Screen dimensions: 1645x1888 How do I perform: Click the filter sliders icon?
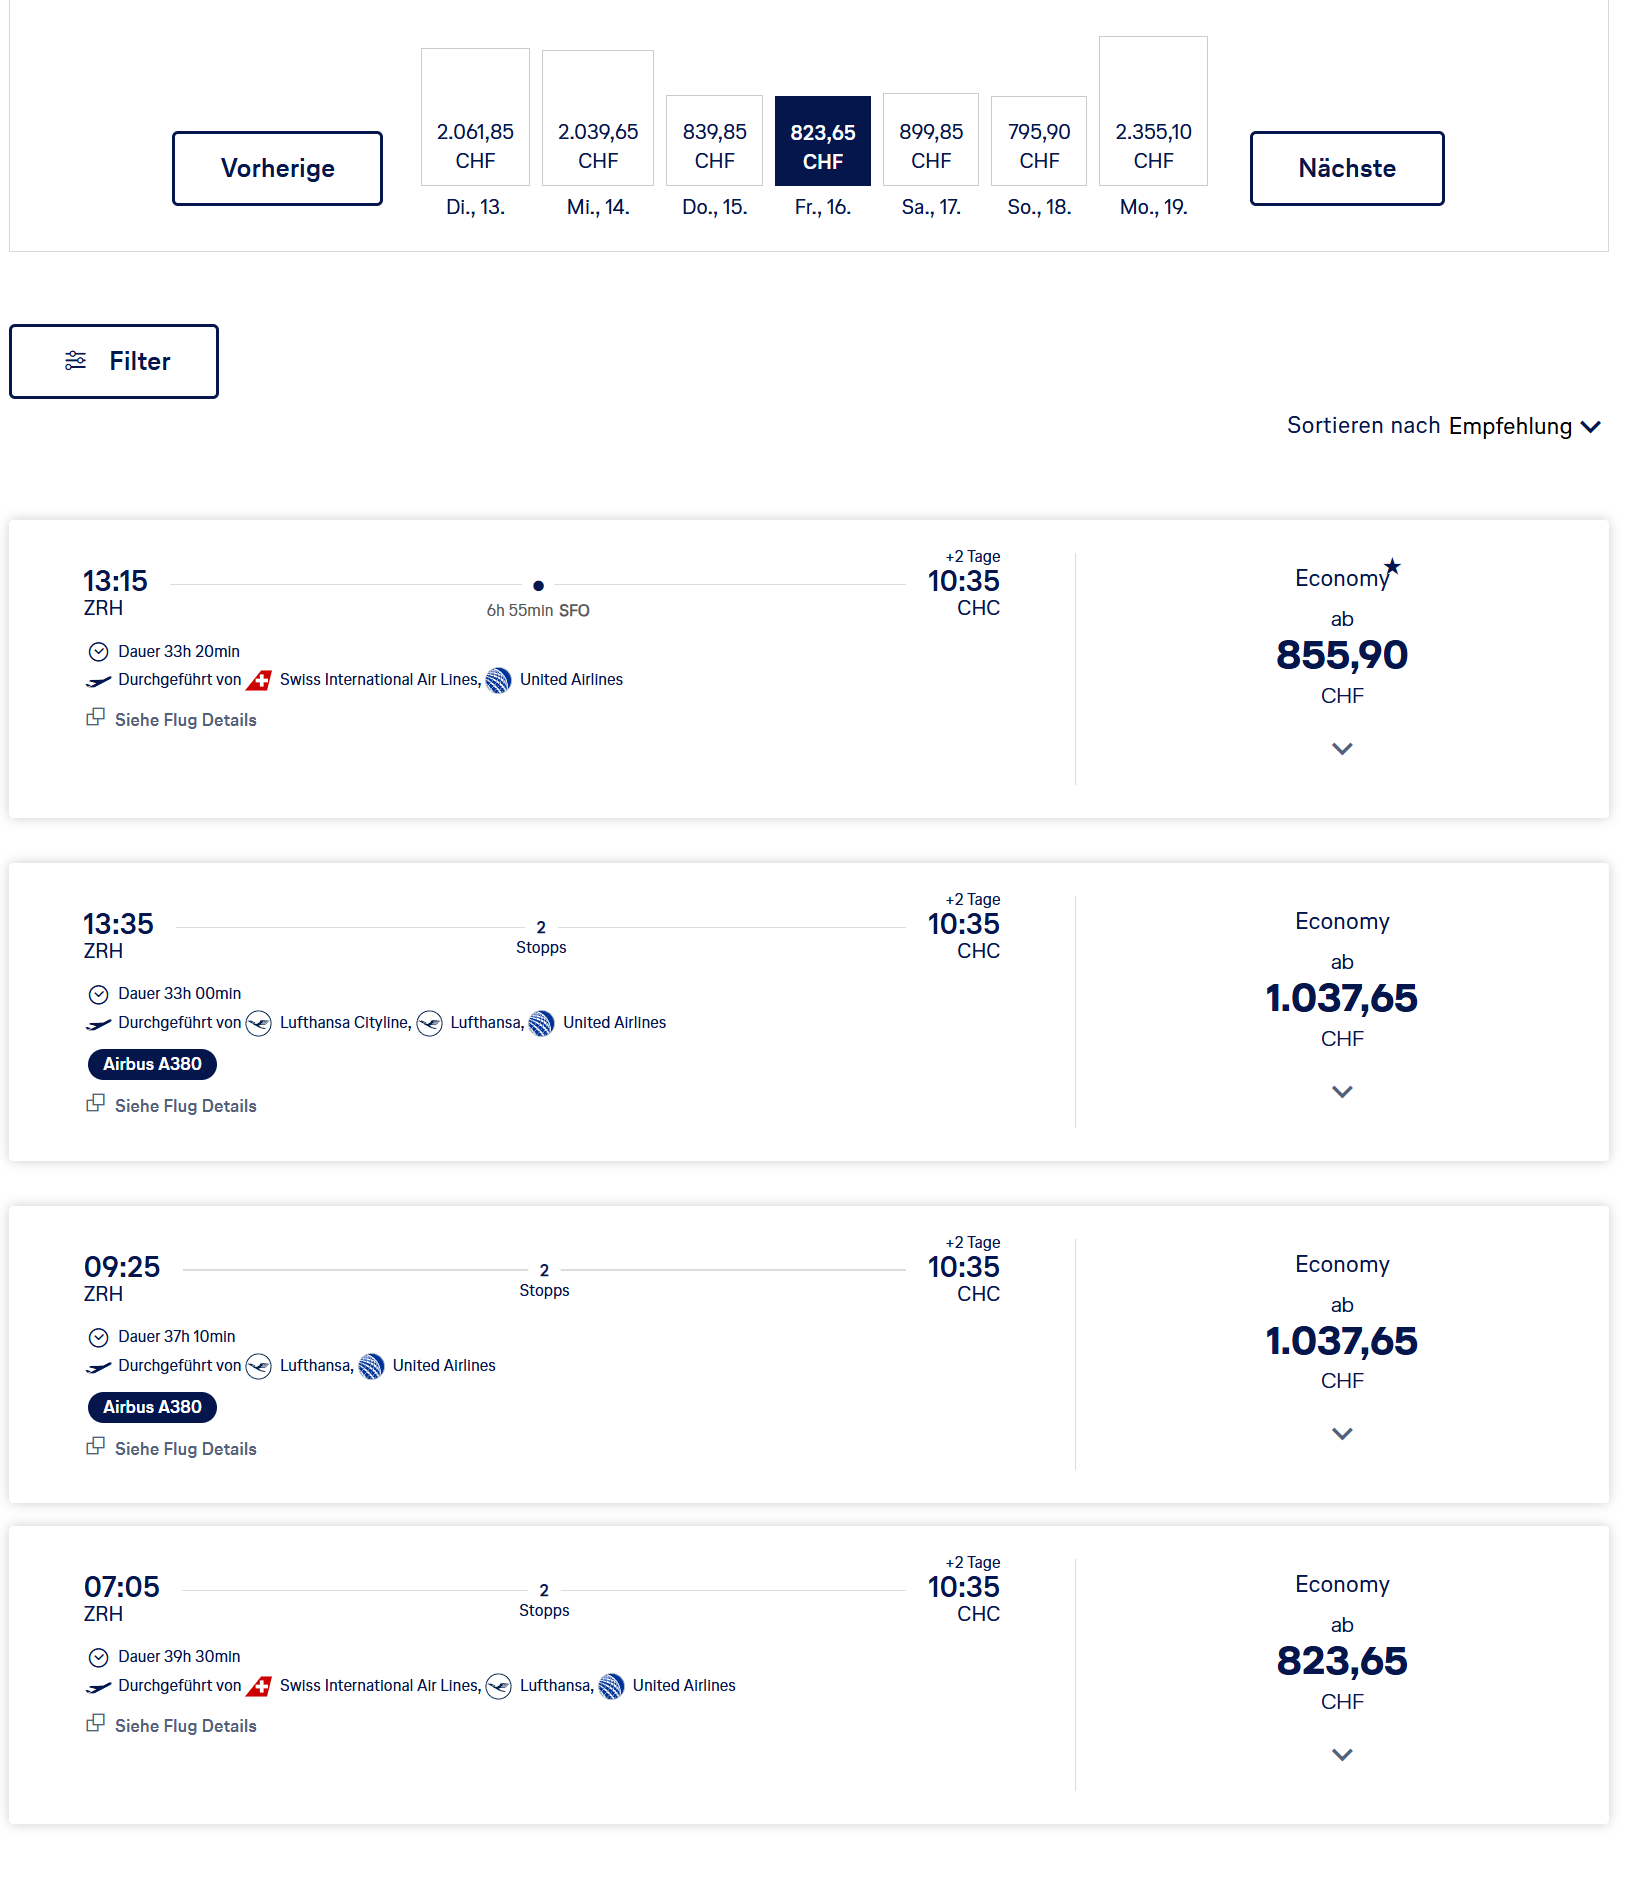pyautogui.click(x=76, y=361)
